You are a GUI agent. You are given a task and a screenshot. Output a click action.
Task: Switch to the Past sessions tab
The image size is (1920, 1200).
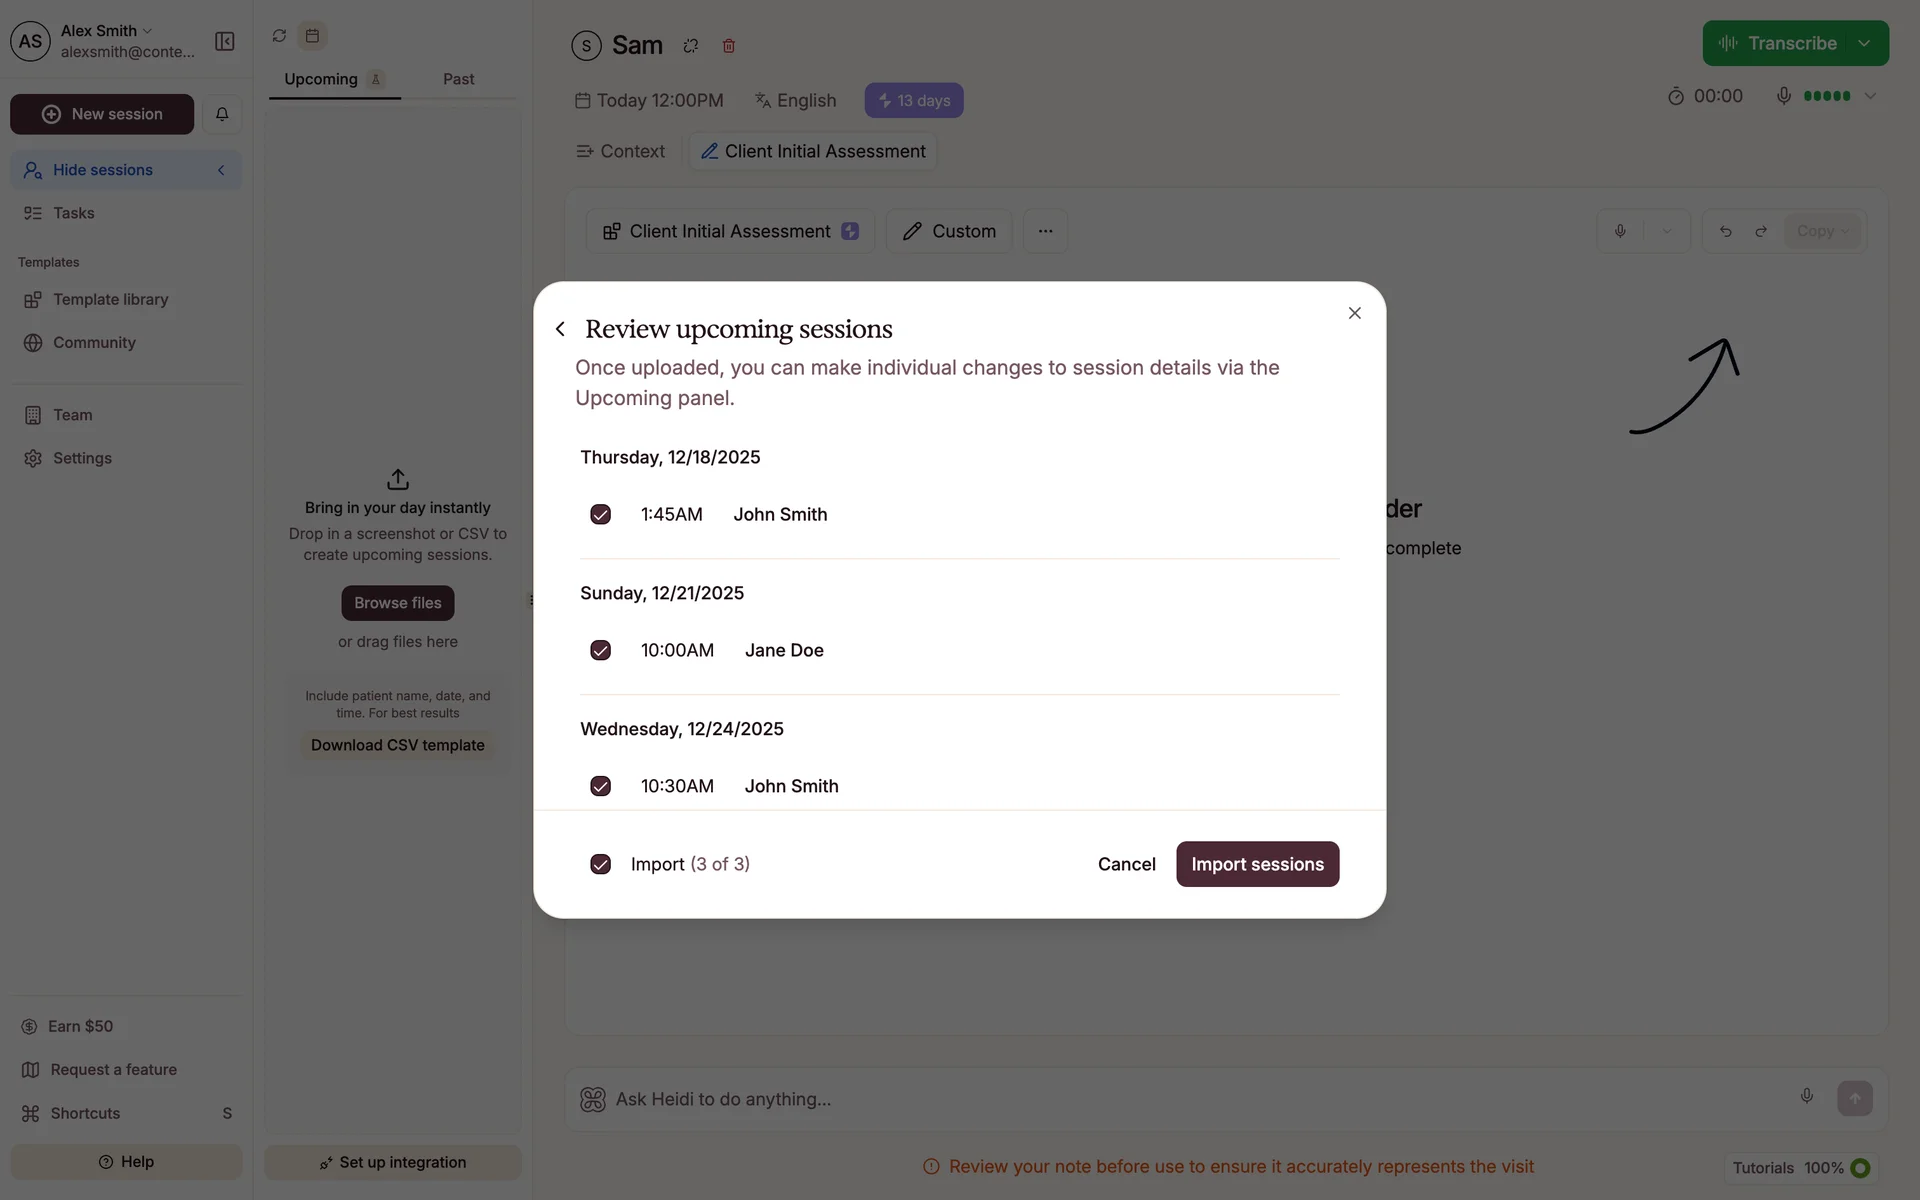point(458,79)
